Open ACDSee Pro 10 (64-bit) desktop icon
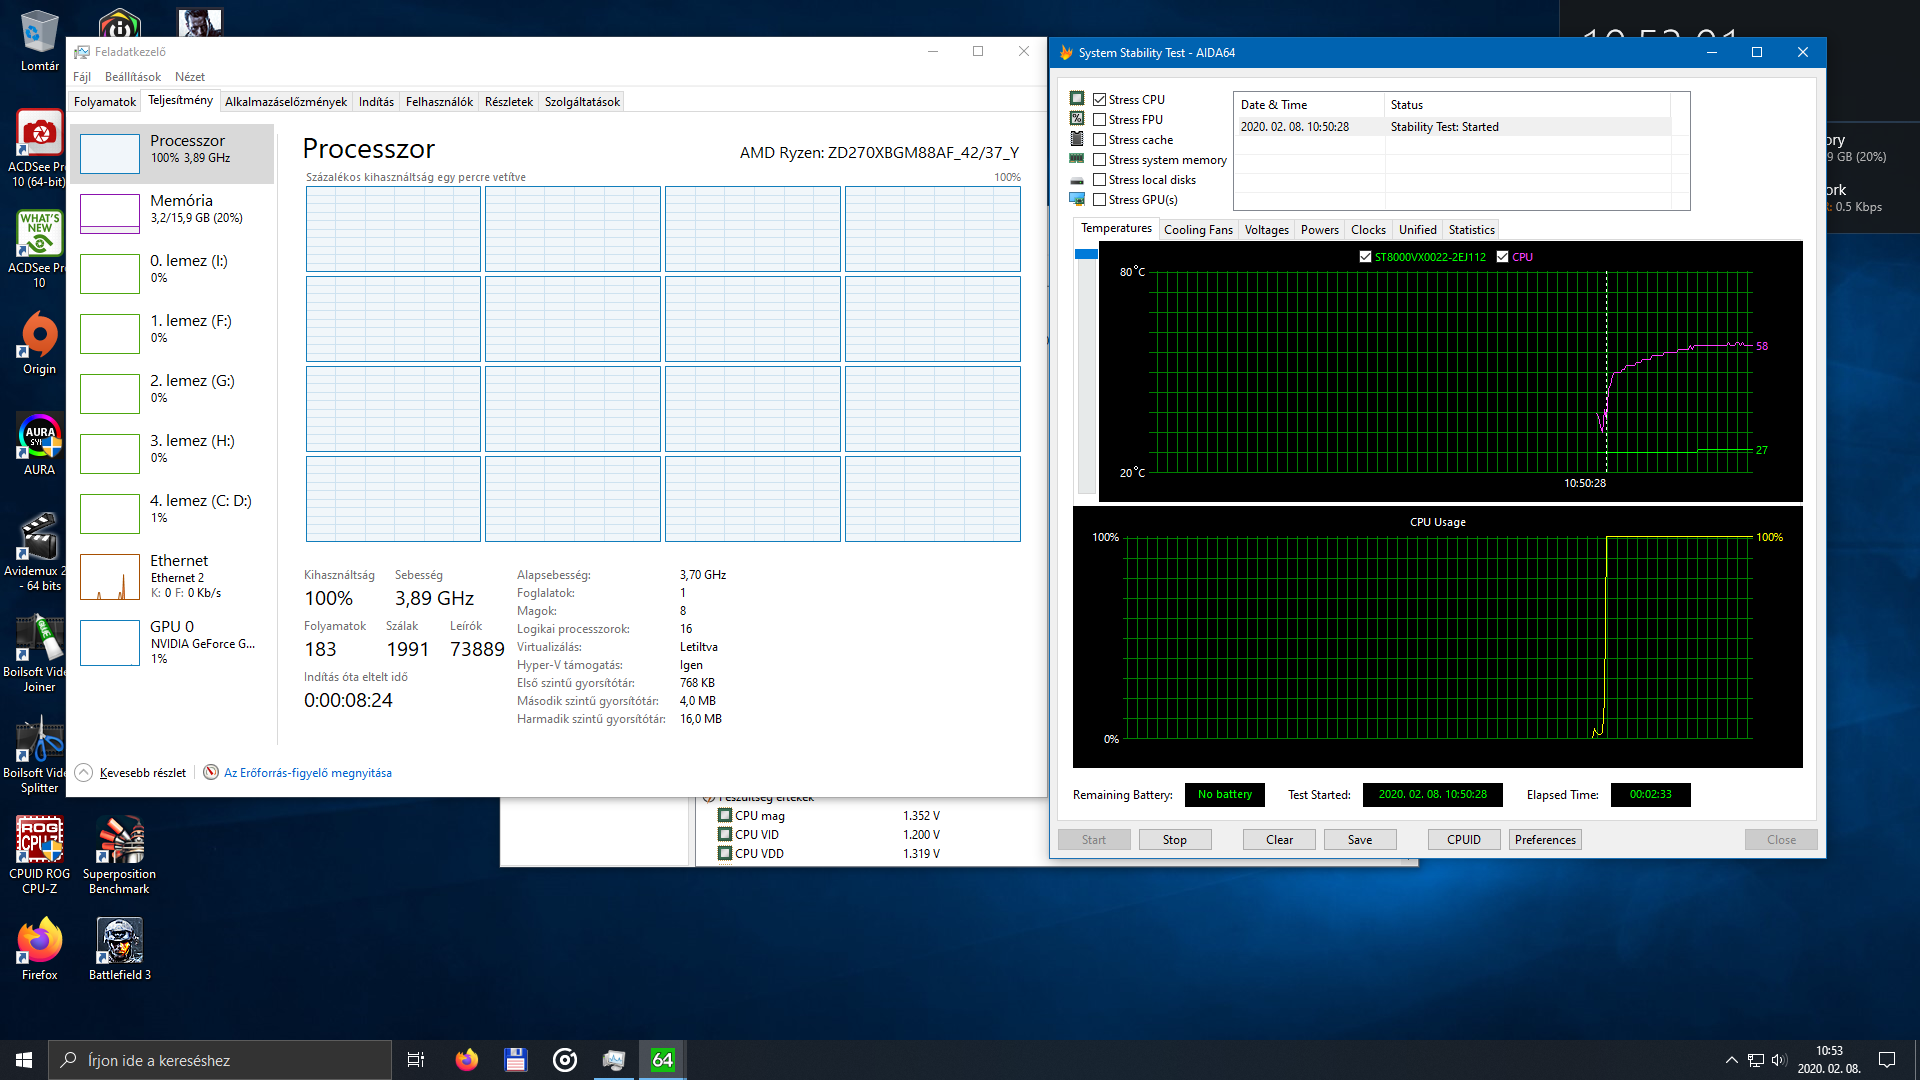The height and width of the screenshot is (1080, 1920). point(39,148)
